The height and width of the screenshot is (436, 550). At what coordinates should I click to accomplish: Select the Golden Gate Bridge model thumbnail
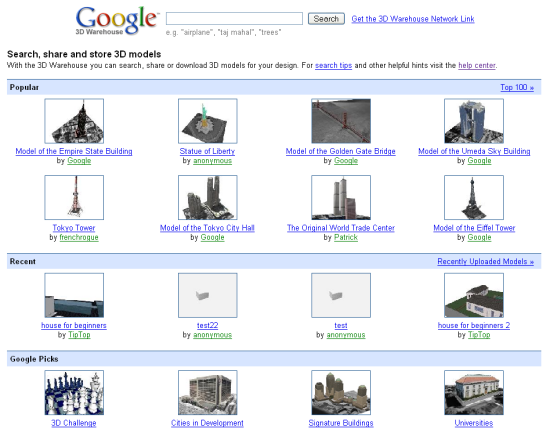click(x=341, y=121)
